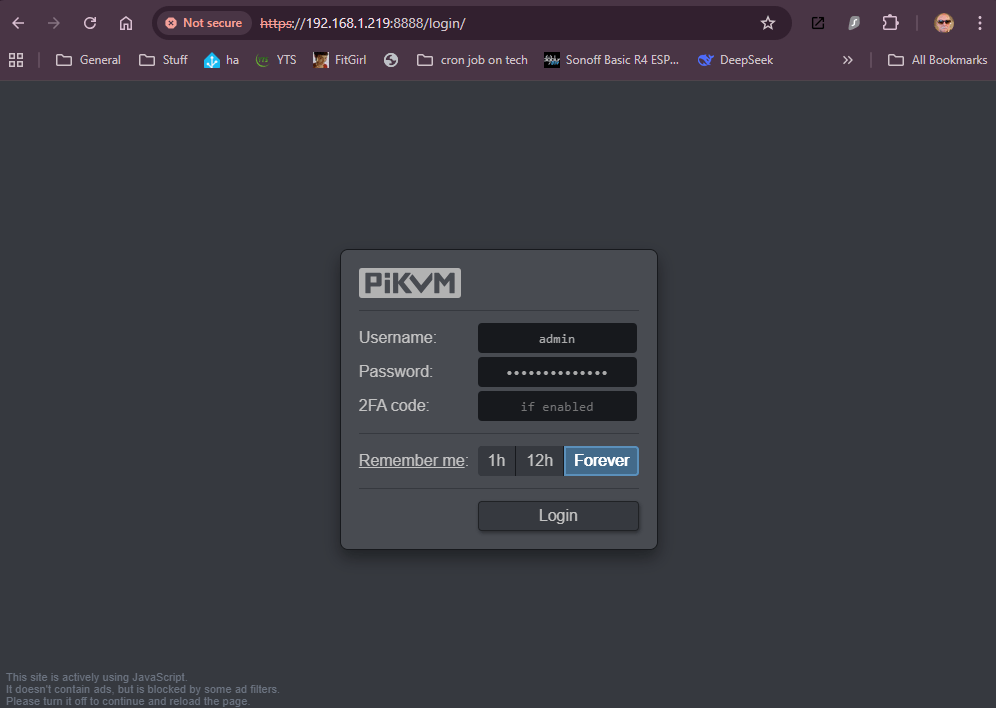The width and height of the screenshot is (996, 708).
Task: Click the Not secure site info badge
Action: (x=203, y=23)
